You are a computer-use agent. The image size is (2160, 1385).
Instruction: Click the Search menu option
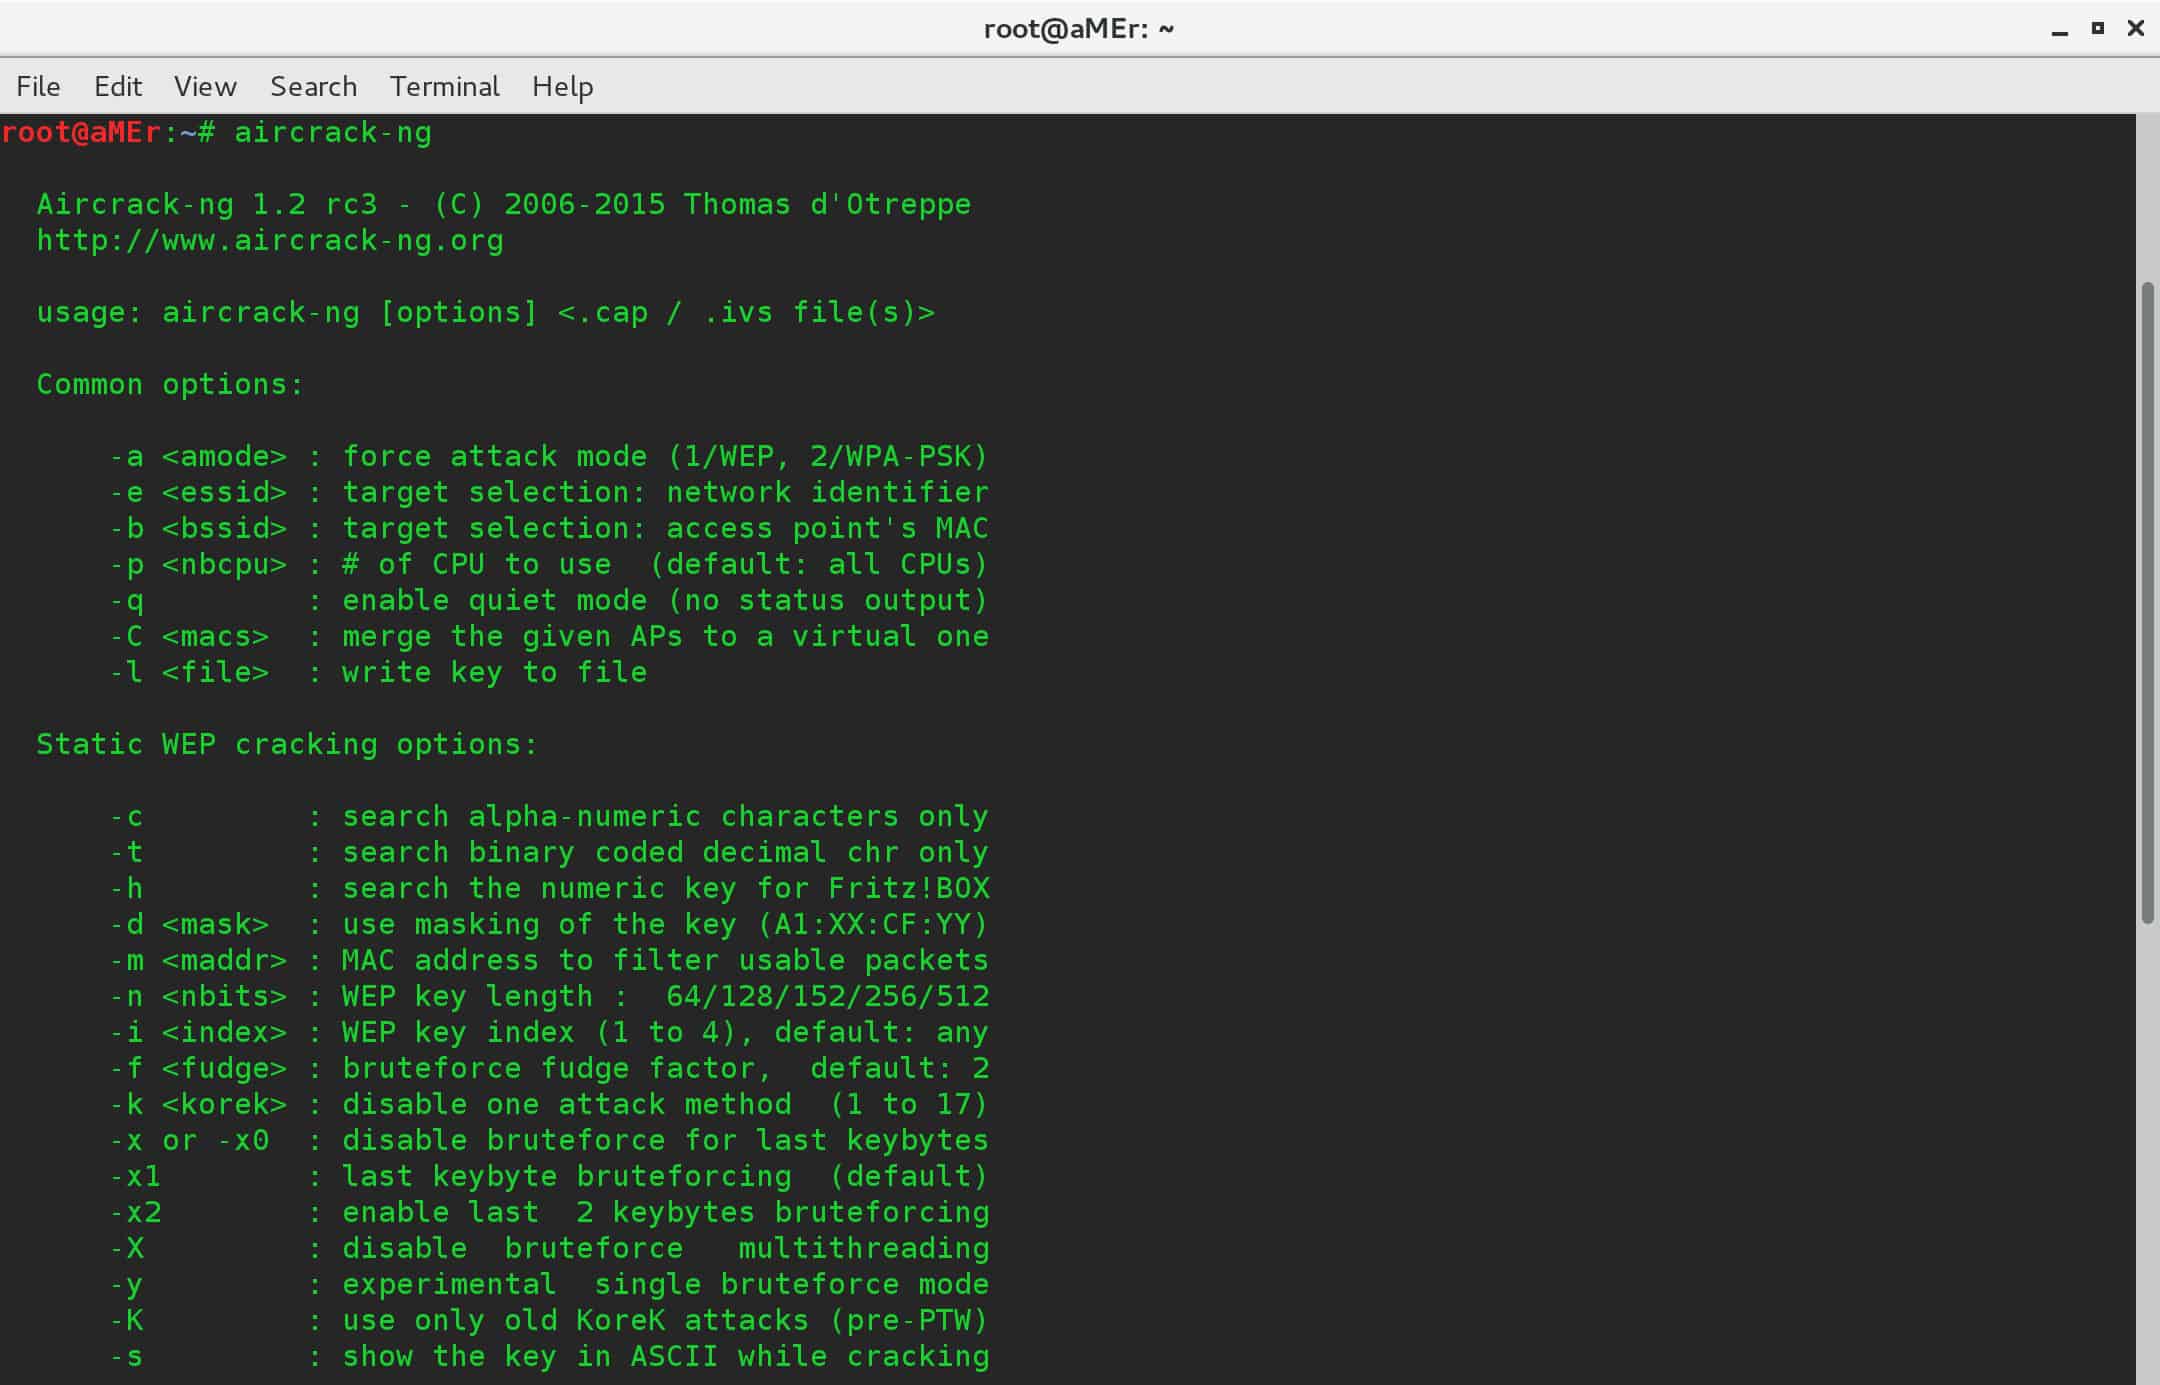[x=312, y=87]
